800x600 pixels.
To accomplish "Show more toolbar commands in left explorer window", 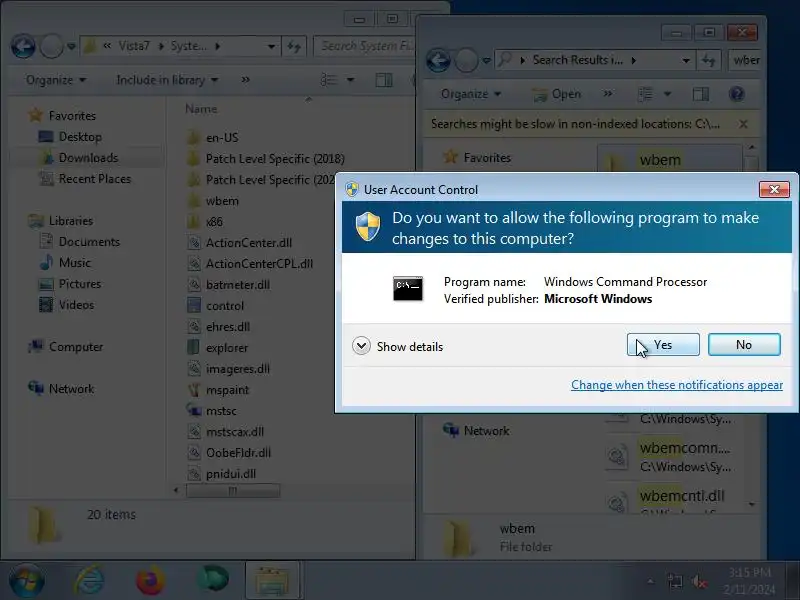I will point(245,80).
